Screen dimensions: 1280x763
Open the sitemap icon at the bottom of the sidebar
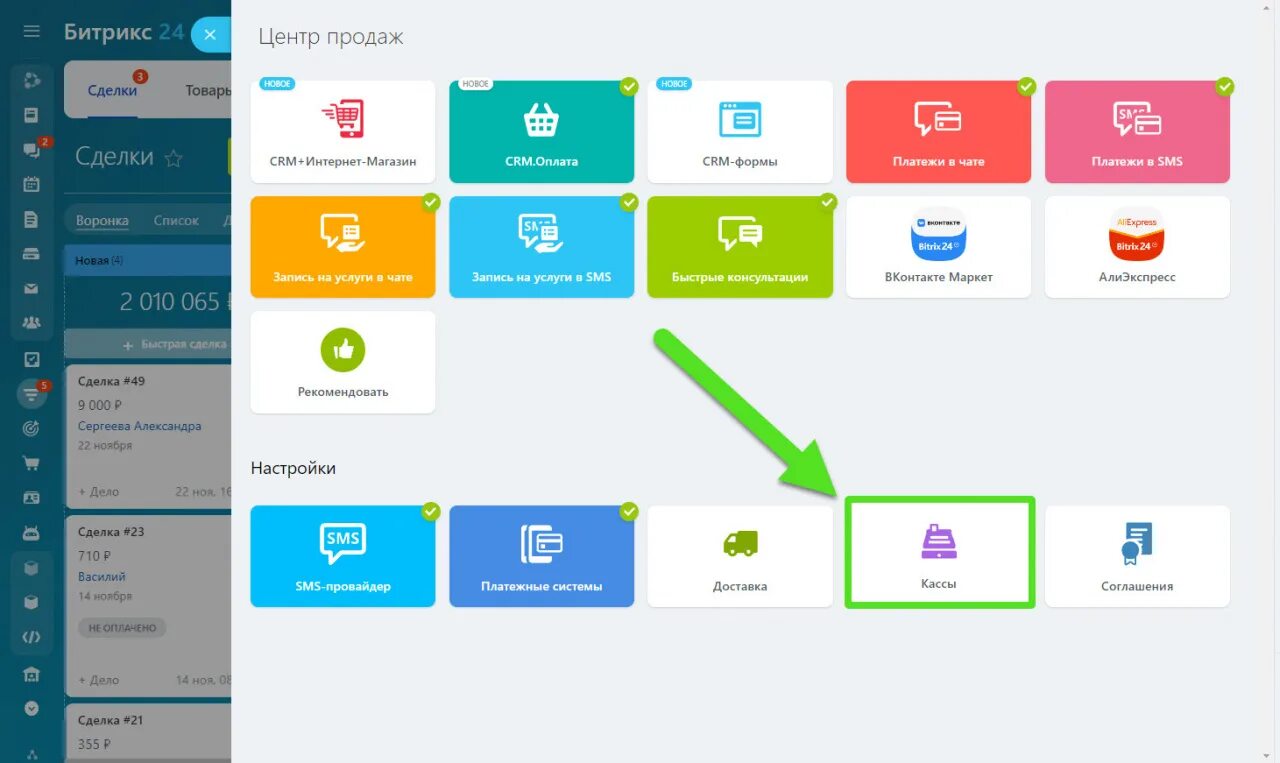31,755
